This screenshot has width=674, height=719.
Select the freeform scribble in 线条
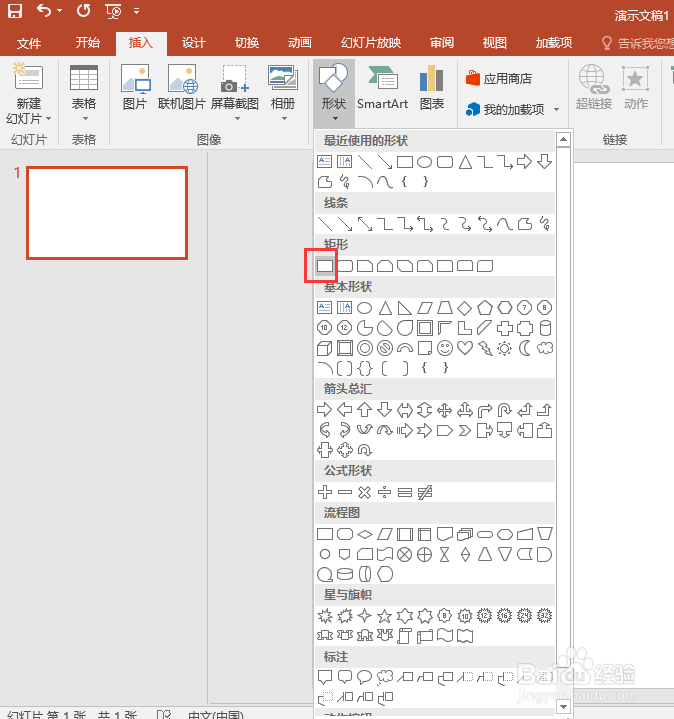[x=545, y=224]
